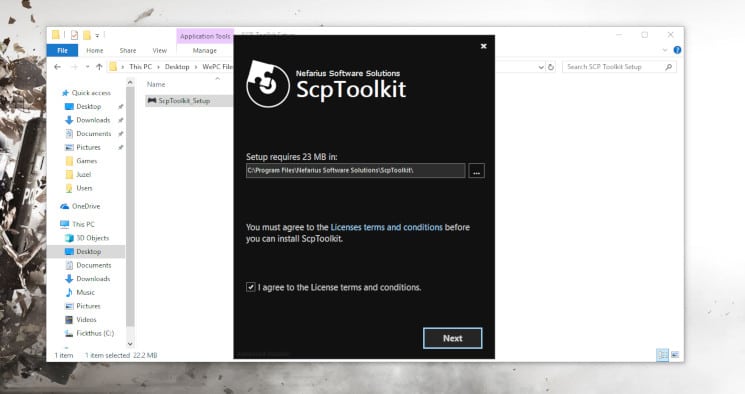The width and height of the screenshot is (745, 394).
Task: Select the Application Tools contextual tab
Action: [205, 36]
